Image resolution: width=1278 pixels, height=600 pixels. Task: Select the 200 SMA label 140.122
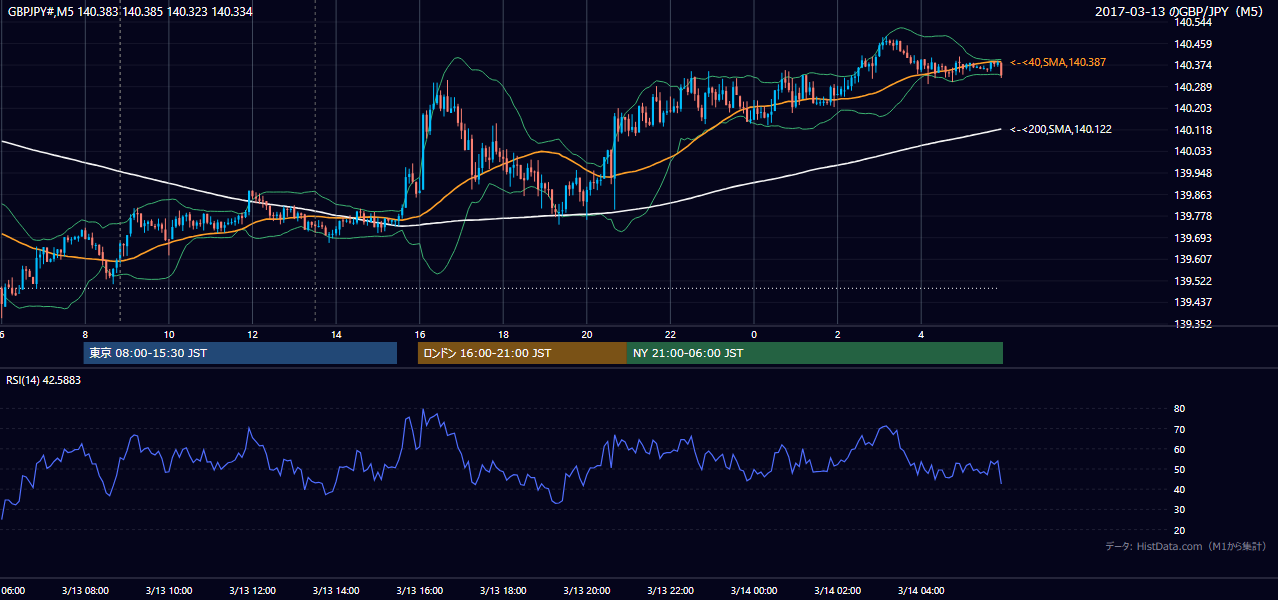tap(1061, 129)
